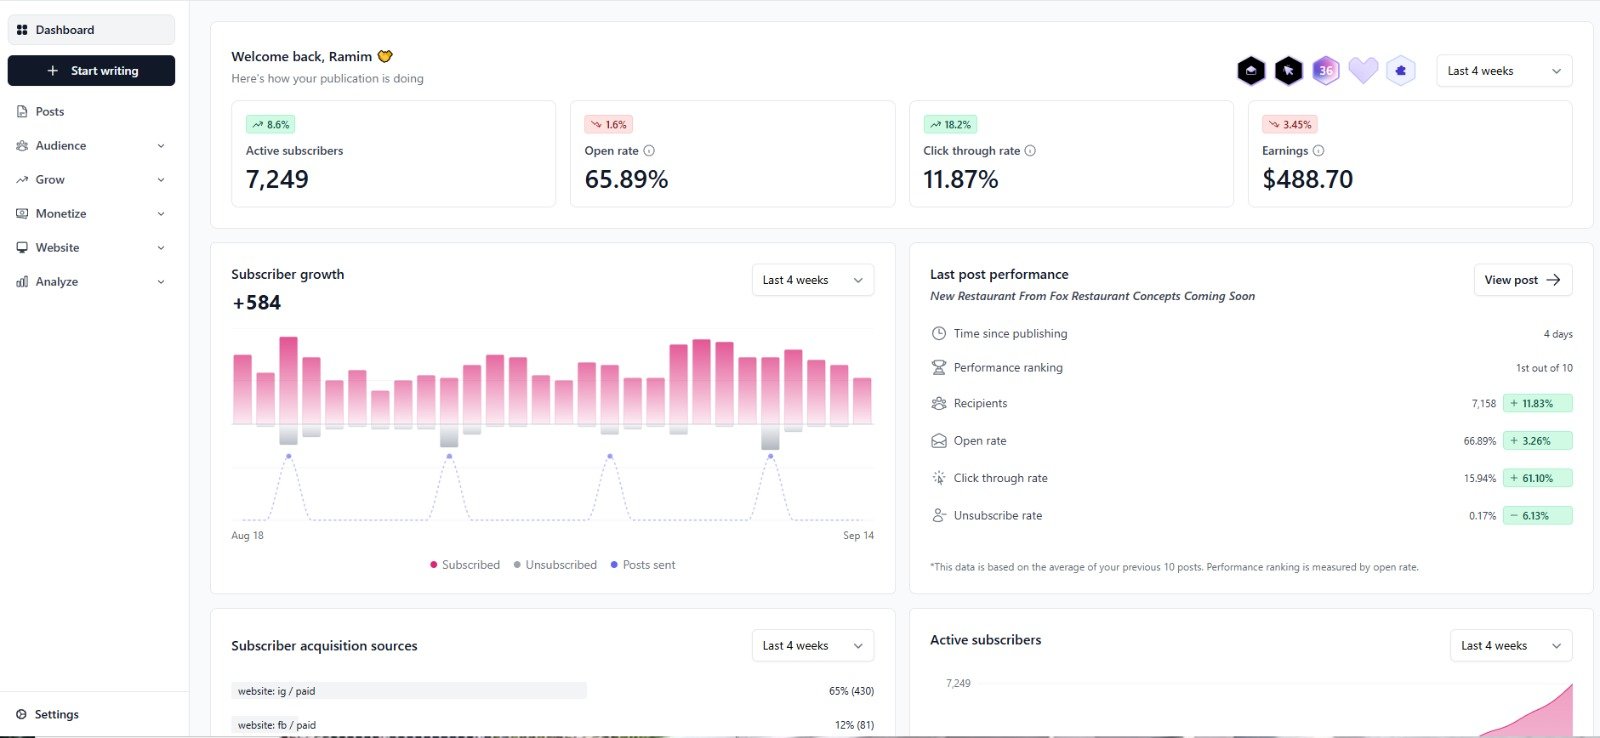Click the black cursor hexagon badge
The image size is (1600, 738).
[1288, 71]
